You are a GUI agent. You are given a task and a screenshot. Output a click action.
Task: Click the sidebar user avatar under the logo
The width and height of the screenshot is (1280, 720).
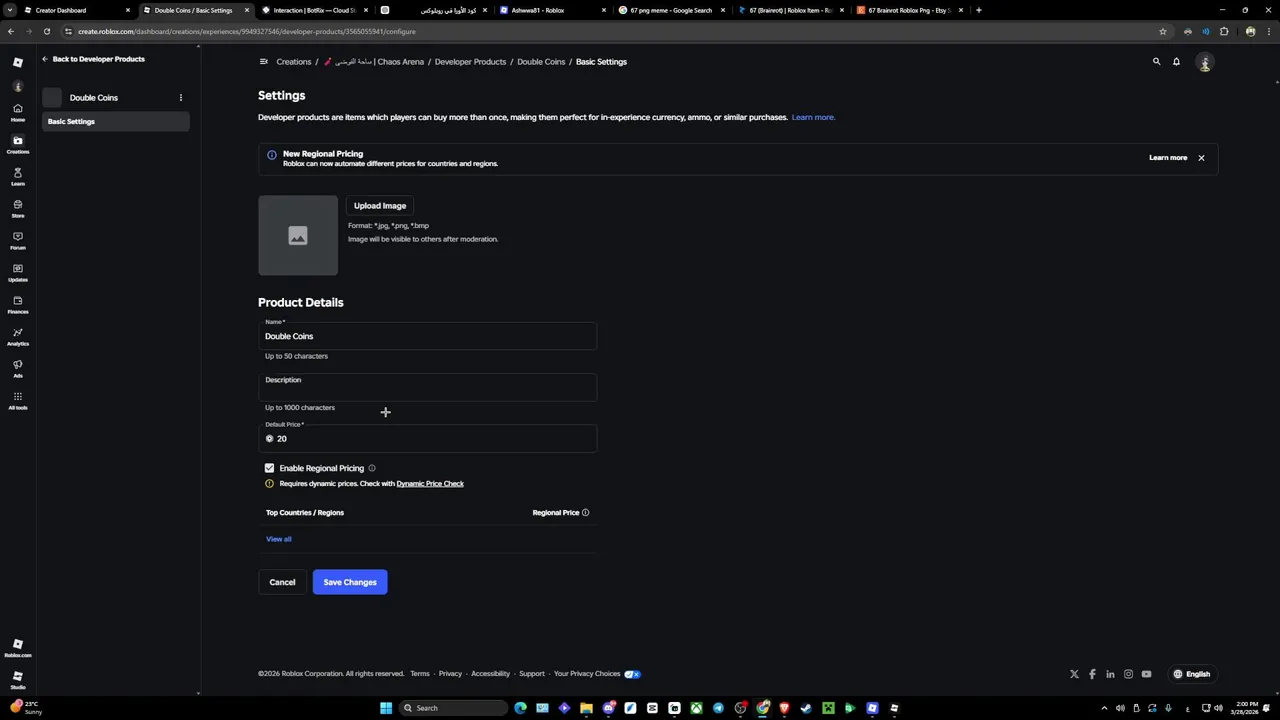click(x=18, y=86)
